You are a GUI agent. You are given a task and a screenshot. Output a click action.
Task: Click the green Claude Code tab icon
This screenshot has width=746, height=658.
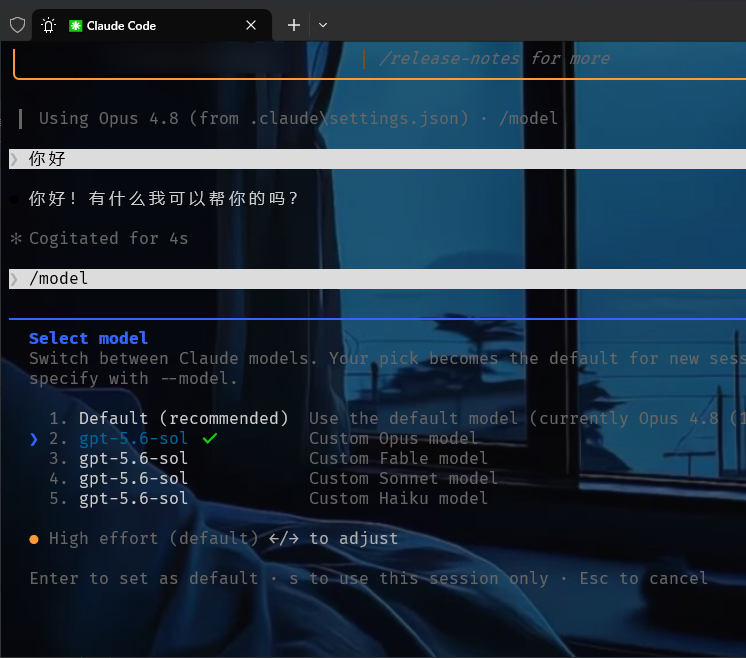point(75,26)
